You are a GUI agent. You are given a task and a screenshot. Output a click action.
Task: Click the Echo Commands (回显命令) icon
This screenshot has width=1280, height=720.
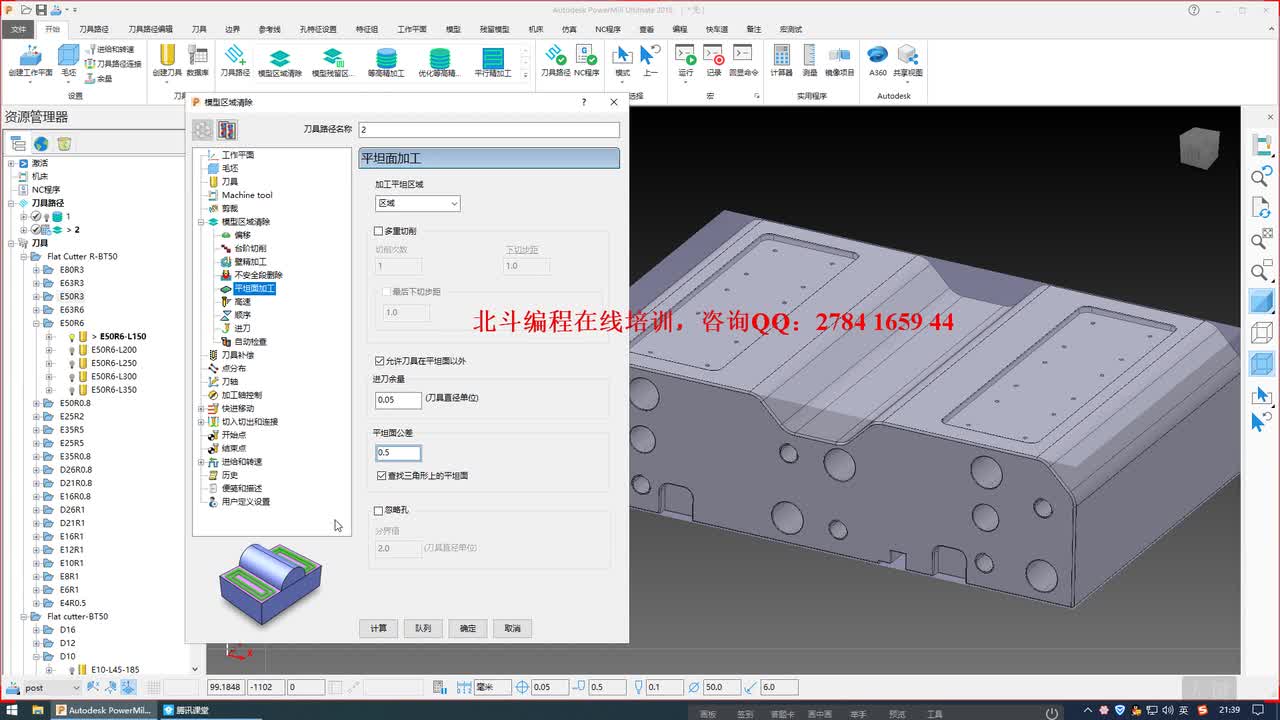[743, 60]
